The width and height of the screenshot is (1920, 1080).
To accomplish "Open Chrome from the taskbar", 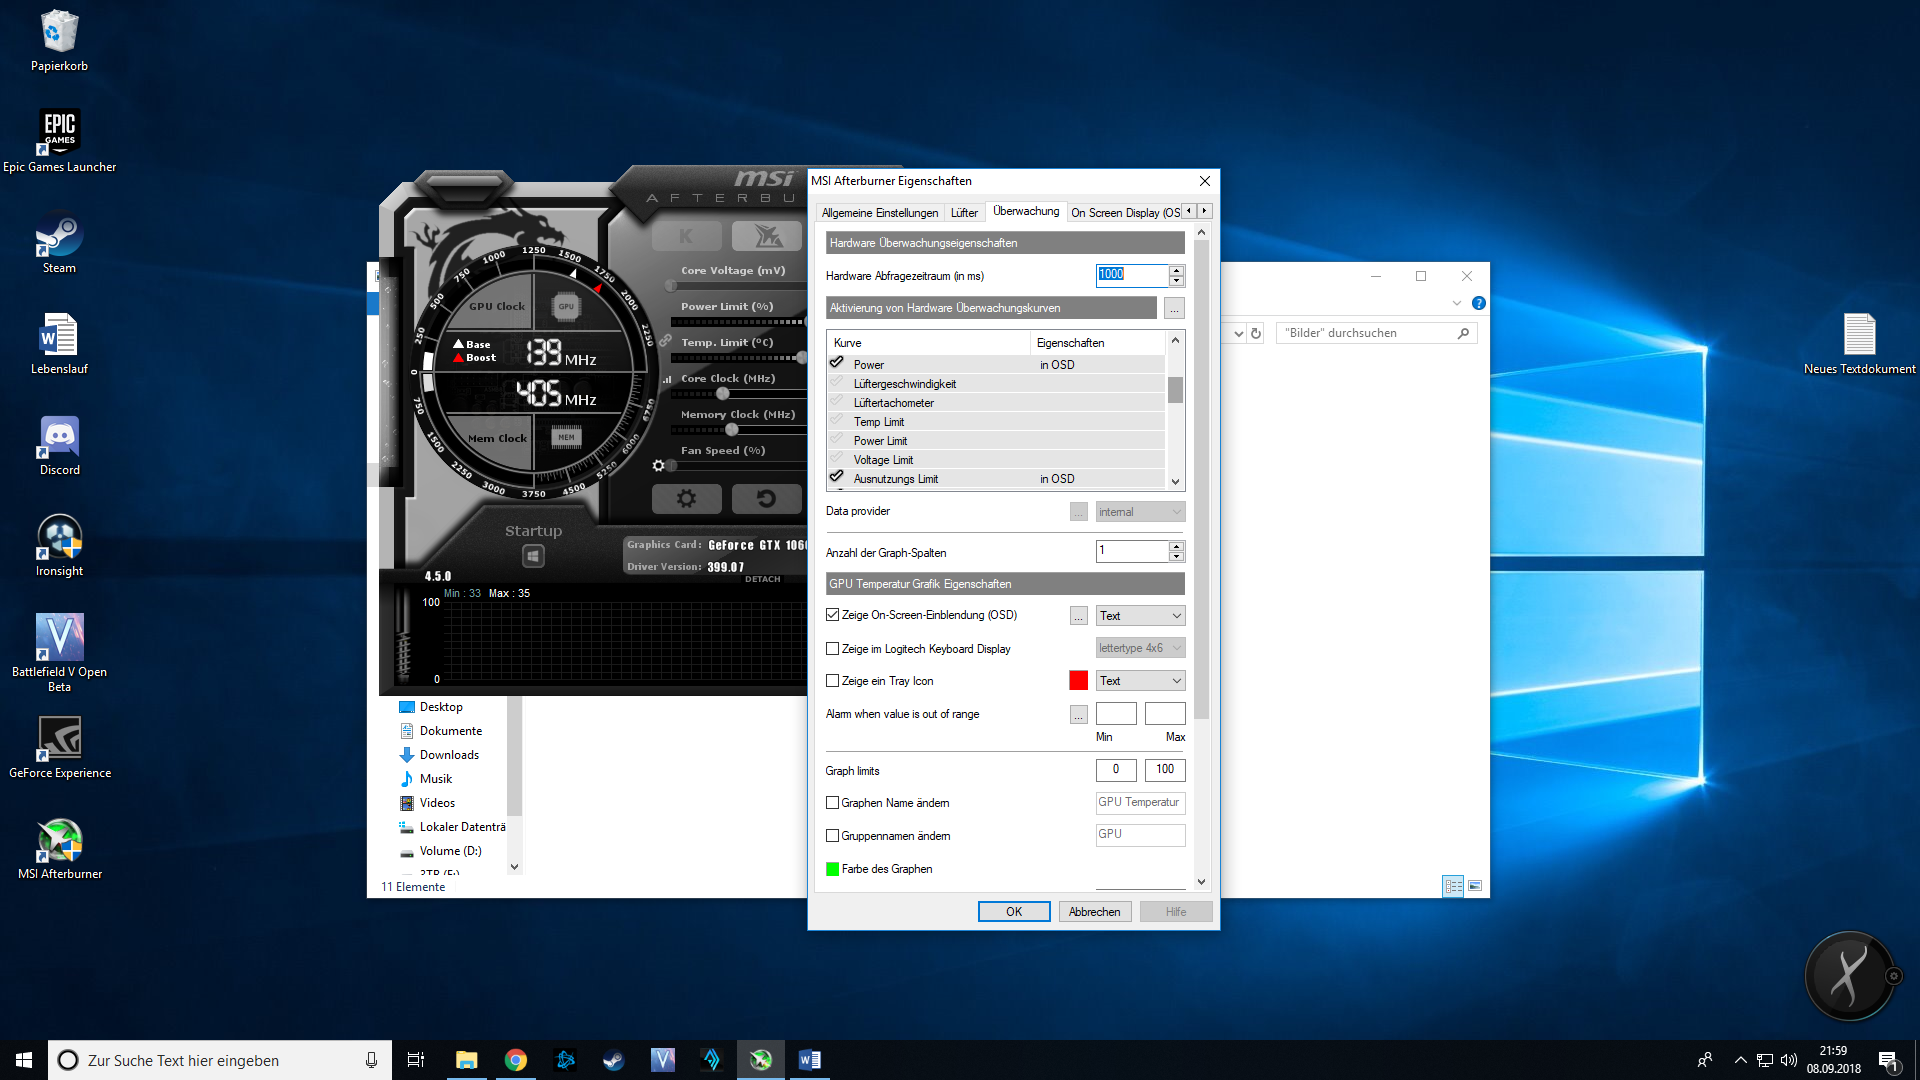I will (516, 1060).
